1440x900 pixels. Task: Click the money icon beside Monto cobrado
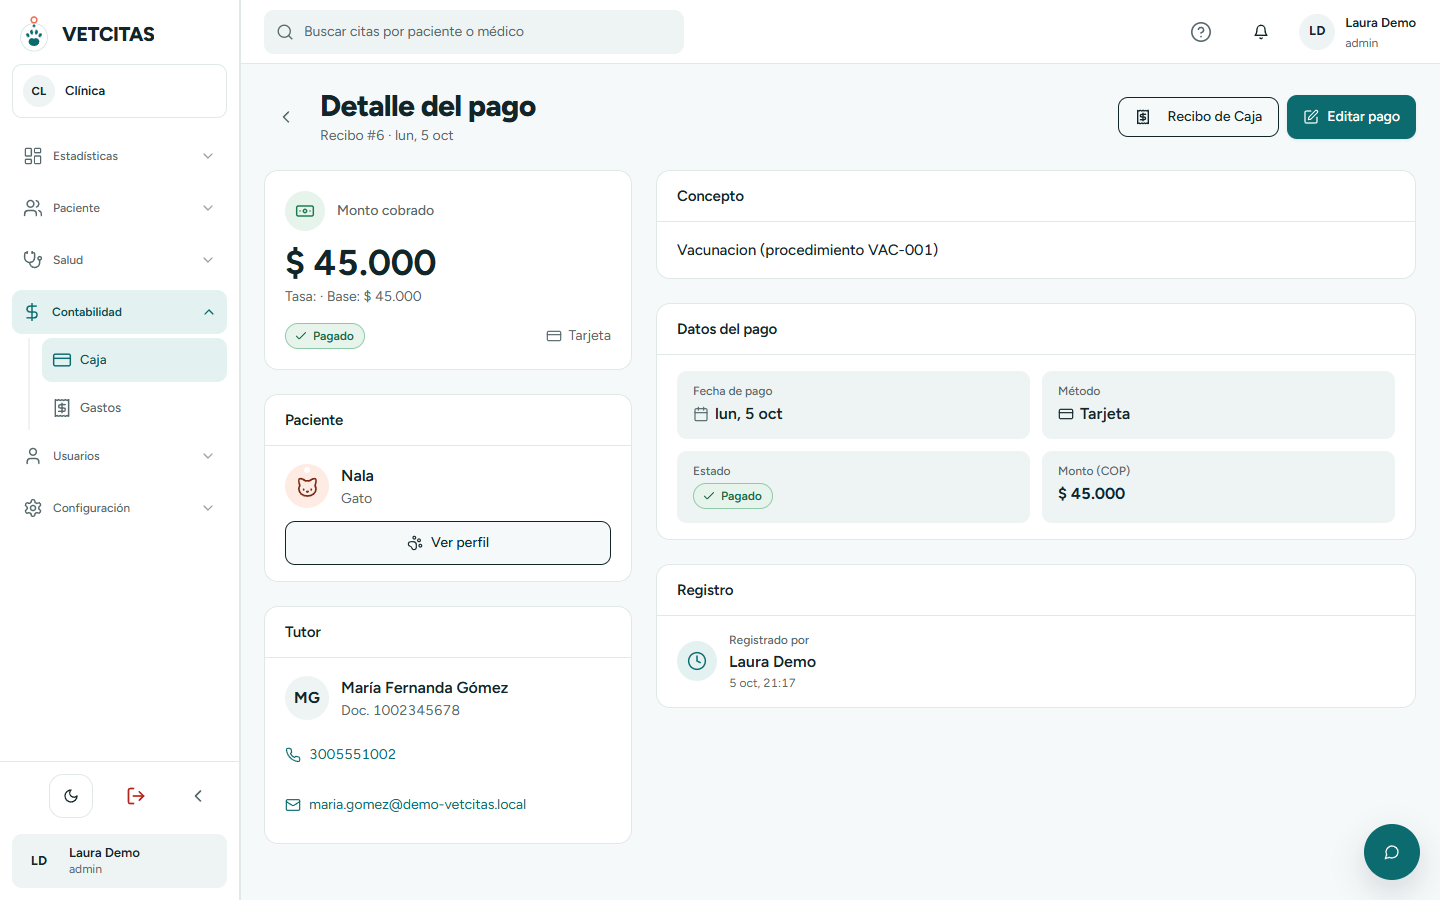tap(305, 211)
